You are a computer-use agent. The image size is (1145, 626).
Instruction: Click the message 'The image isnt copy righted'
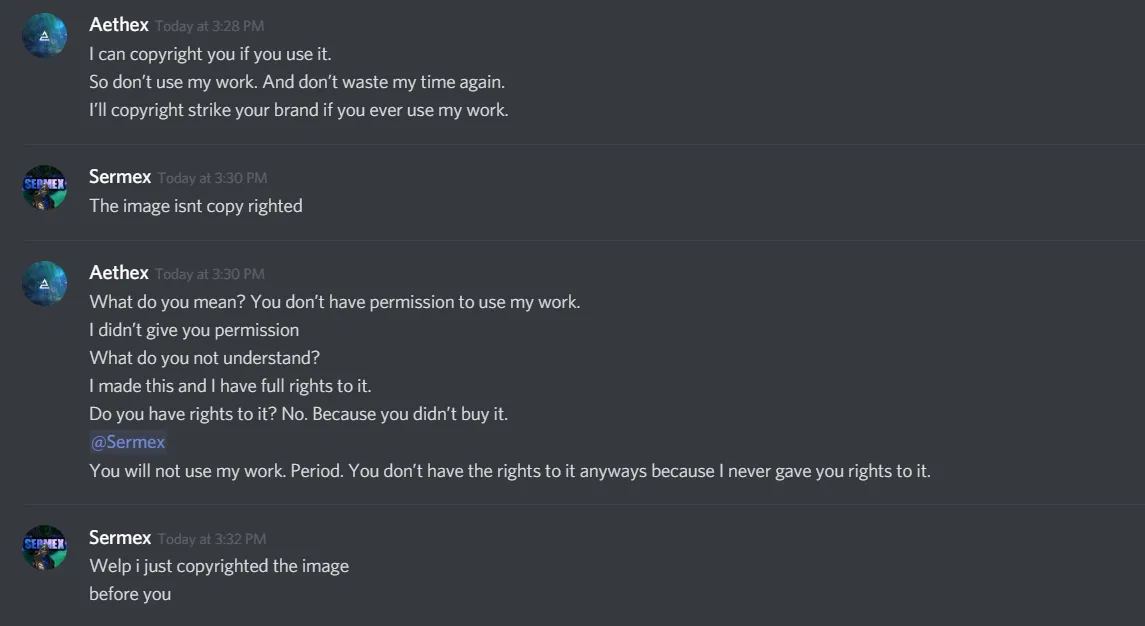(x=196, y=206)
